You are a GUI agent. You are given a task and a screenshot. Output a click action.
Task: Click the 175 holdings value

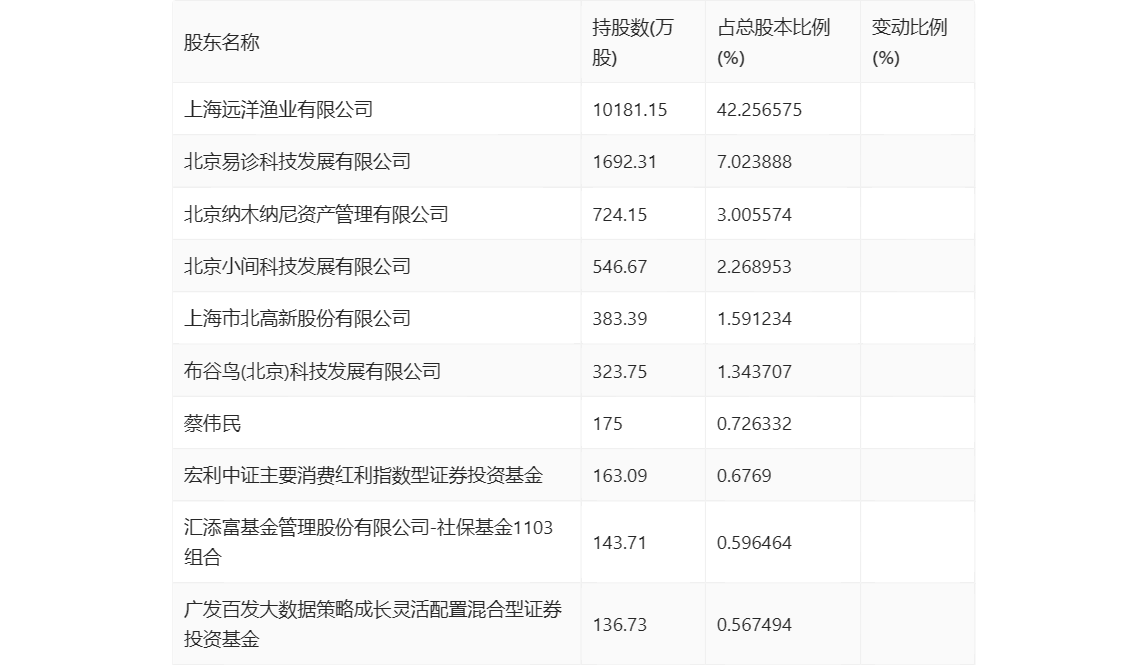tap(608, 423)
